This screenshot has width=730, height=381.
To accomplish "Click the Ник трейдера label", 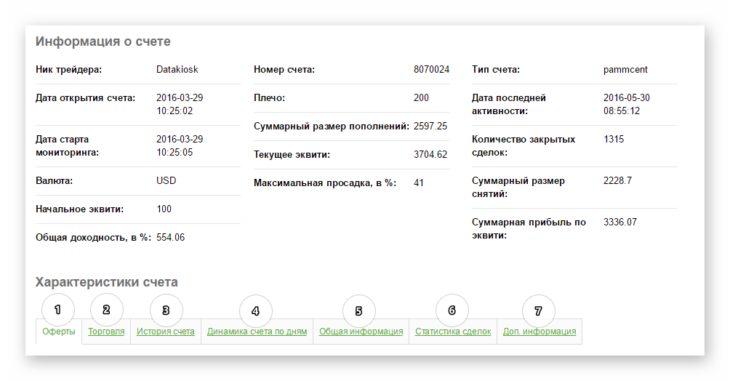I will 68,69.
